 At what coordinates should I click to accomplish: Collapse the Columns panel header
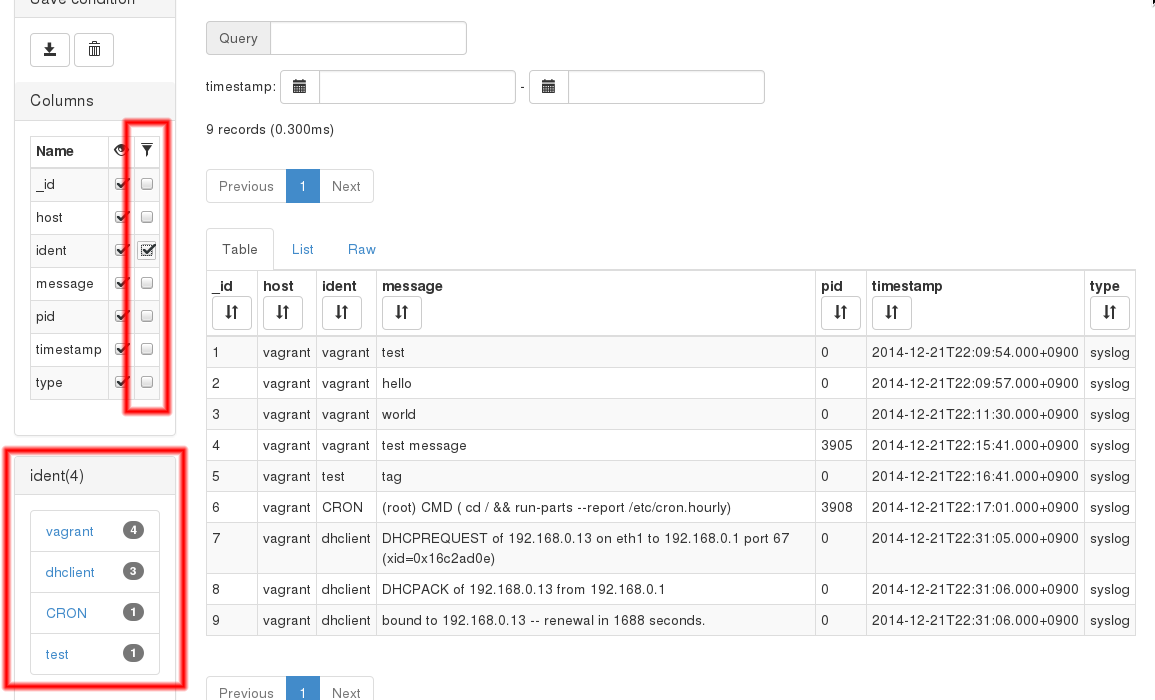point(64,101)
